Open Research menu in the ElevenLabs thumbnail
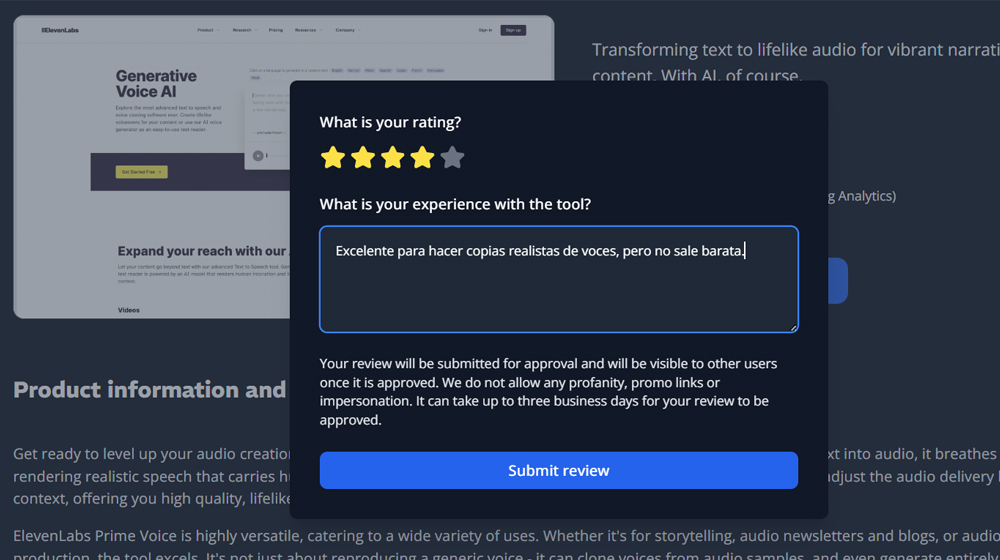The width and height of the screenshot is (1000, 560). (244, 30)
